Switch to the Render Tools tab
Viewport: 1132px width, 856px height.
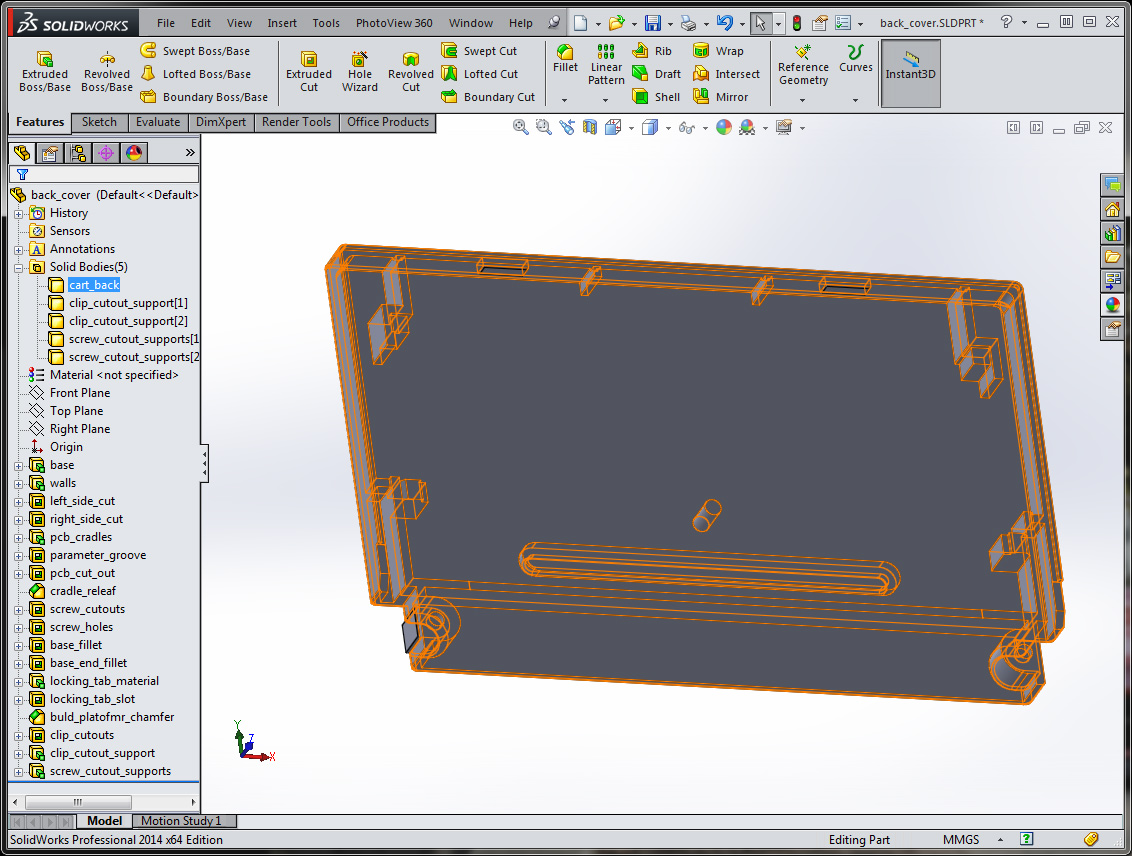click(x=296, y=122)
